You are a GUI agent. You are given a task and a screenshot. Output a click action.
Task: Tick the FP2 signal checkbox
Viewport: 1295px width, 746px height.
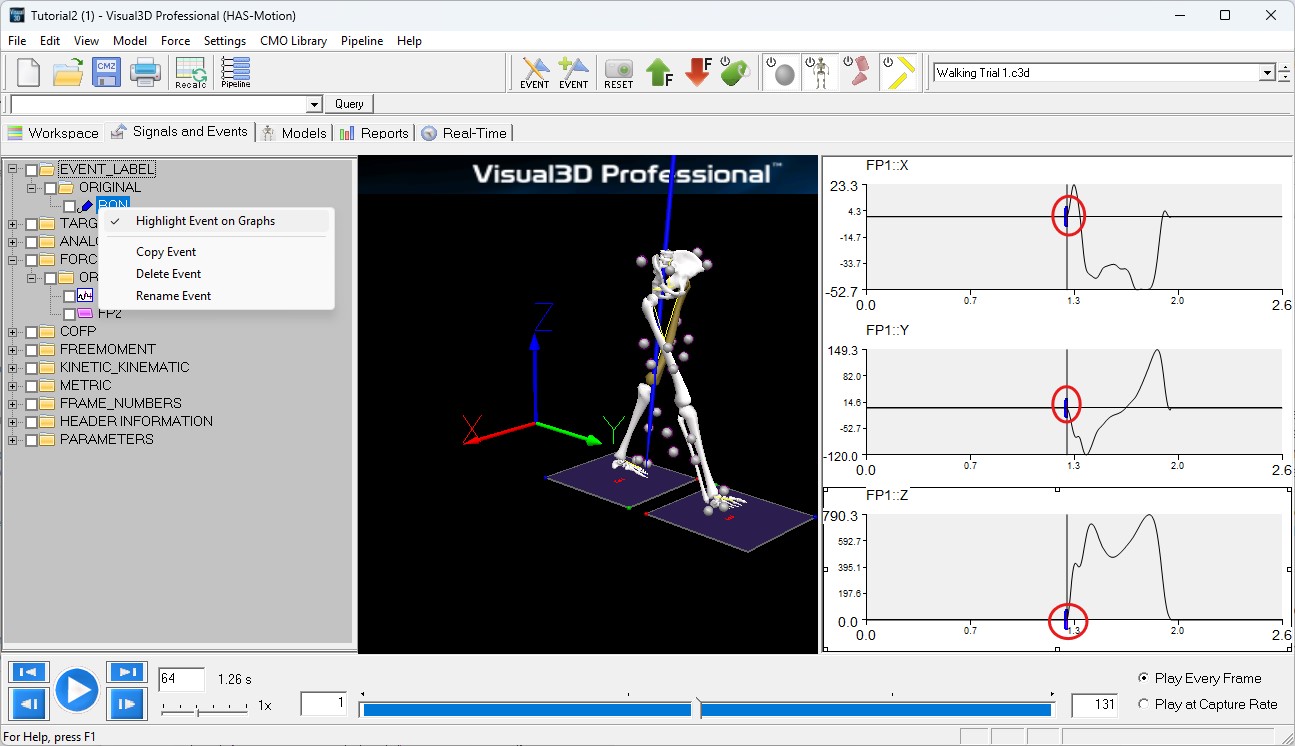pyautogui.click(x=70, y=314)
